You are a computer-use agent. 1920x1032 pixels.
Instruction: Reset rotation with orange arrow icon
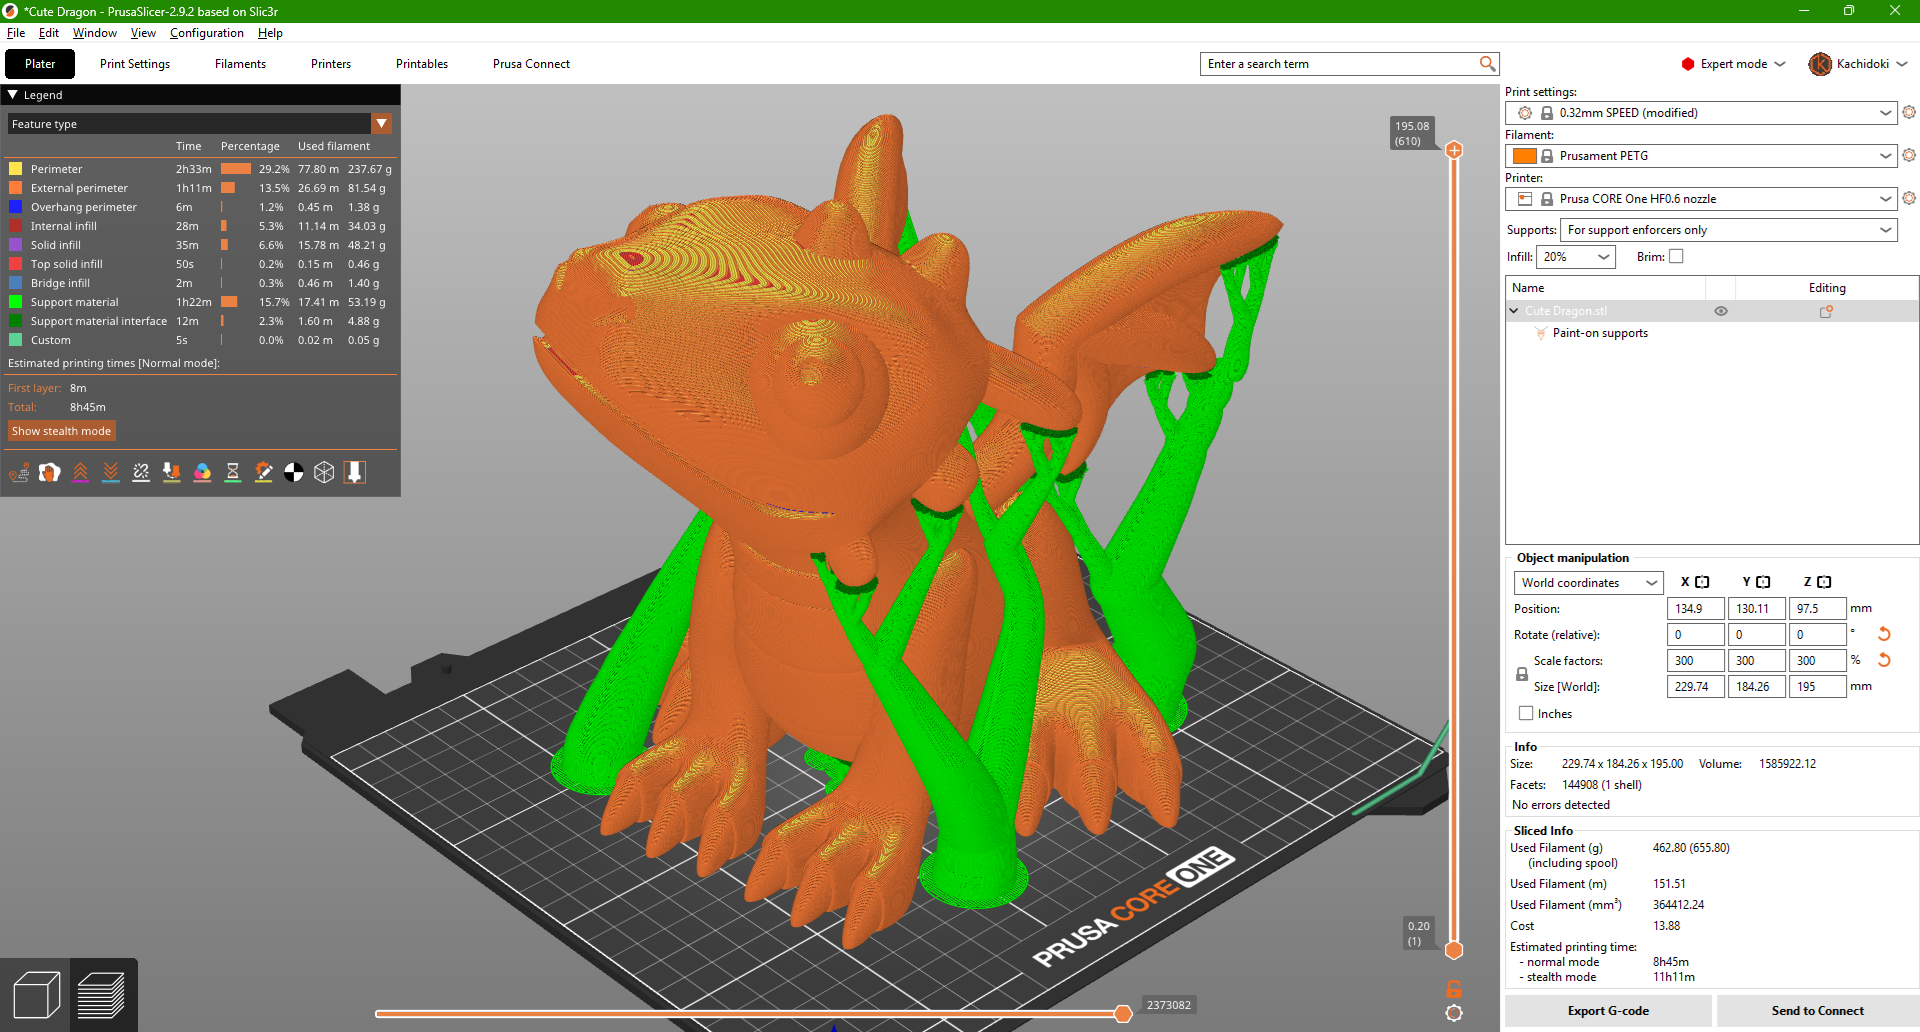point(1884,634)
